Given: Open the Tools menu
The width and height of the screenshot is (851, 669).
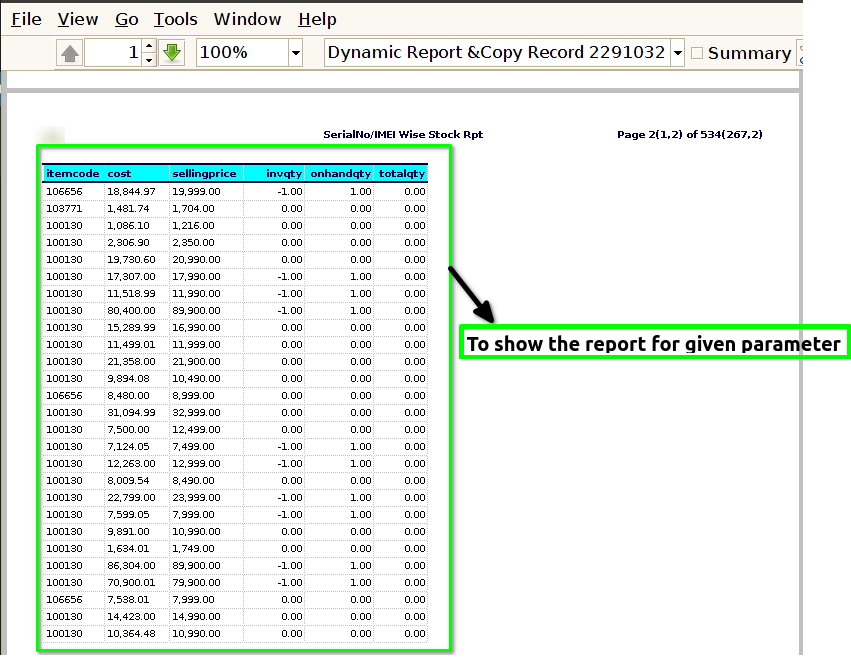Looking at the screenshot, I should (x=175, y=20).
